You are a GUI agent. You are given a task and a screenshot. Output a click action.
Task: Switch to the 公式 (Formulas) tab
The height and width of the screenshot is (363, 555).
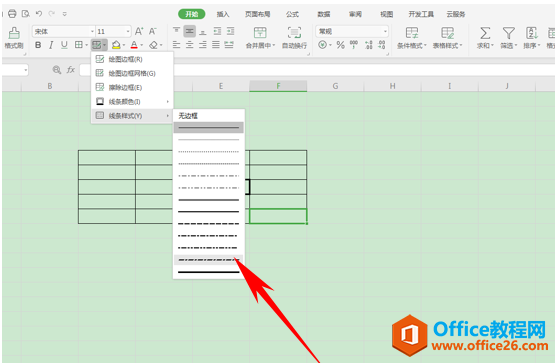292,14
